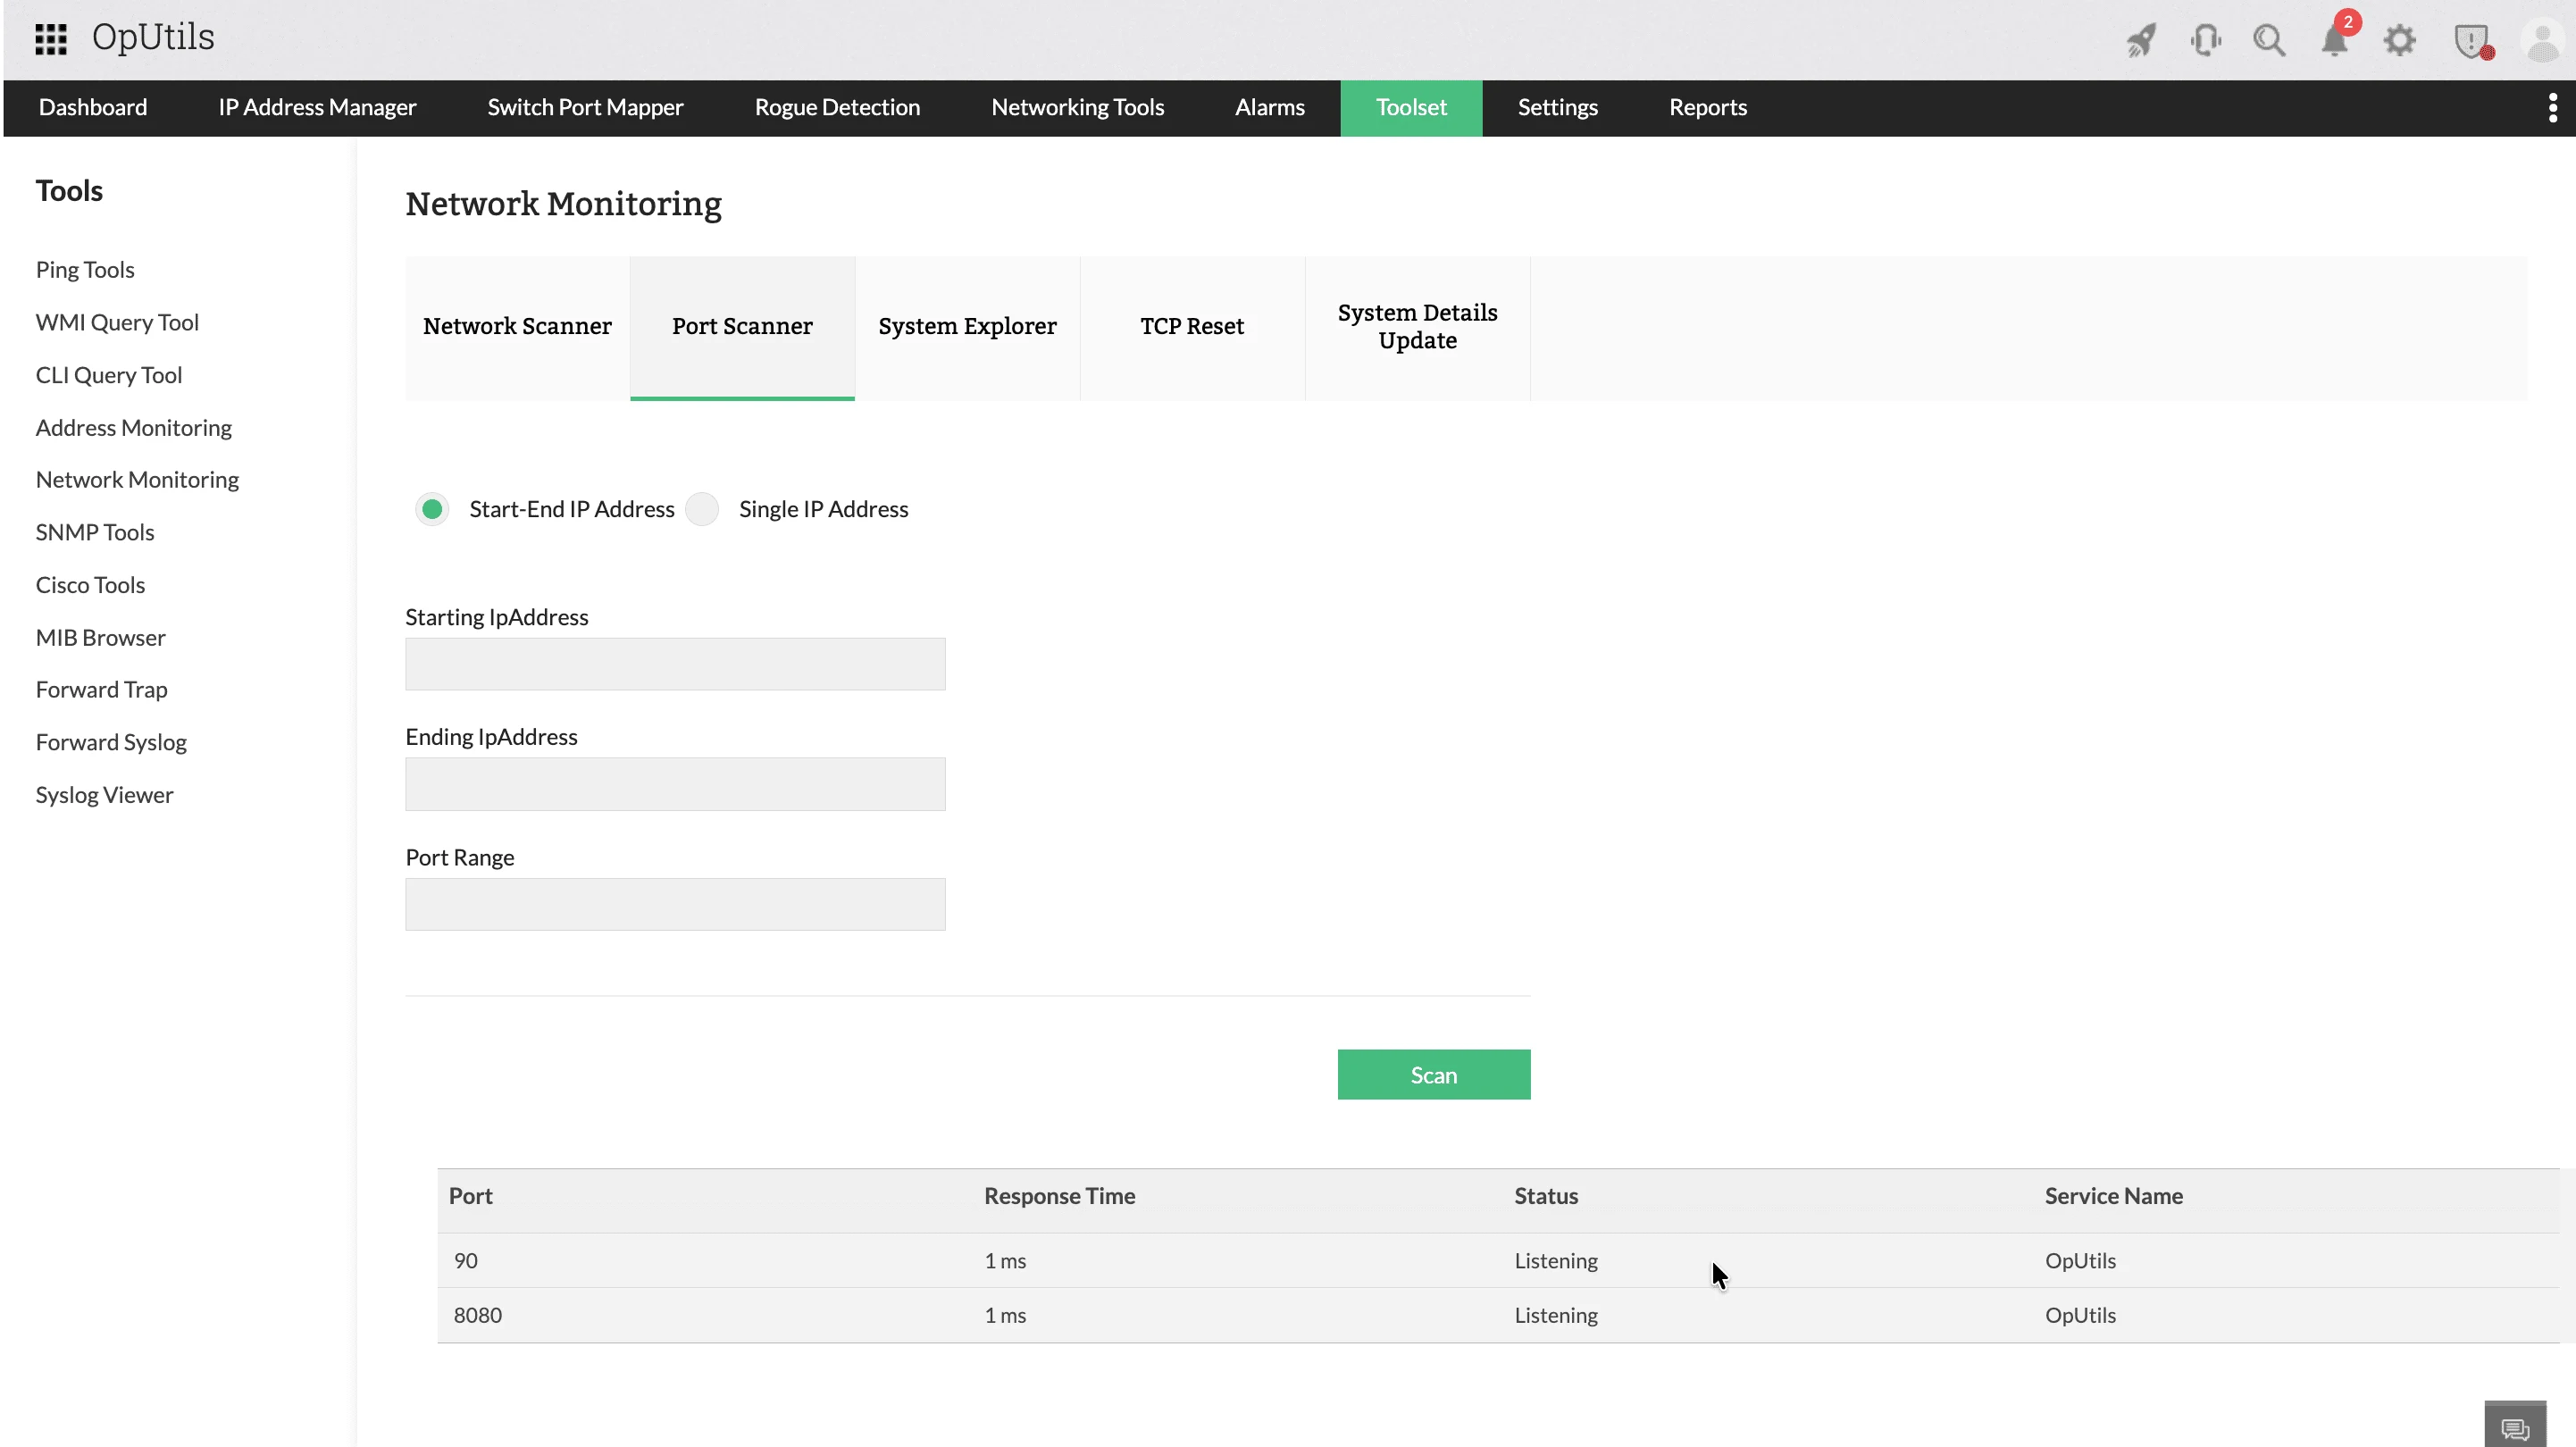Switch to the System Explorer tab
This screenshot has width=2576, height=1447.
point(967,327)
